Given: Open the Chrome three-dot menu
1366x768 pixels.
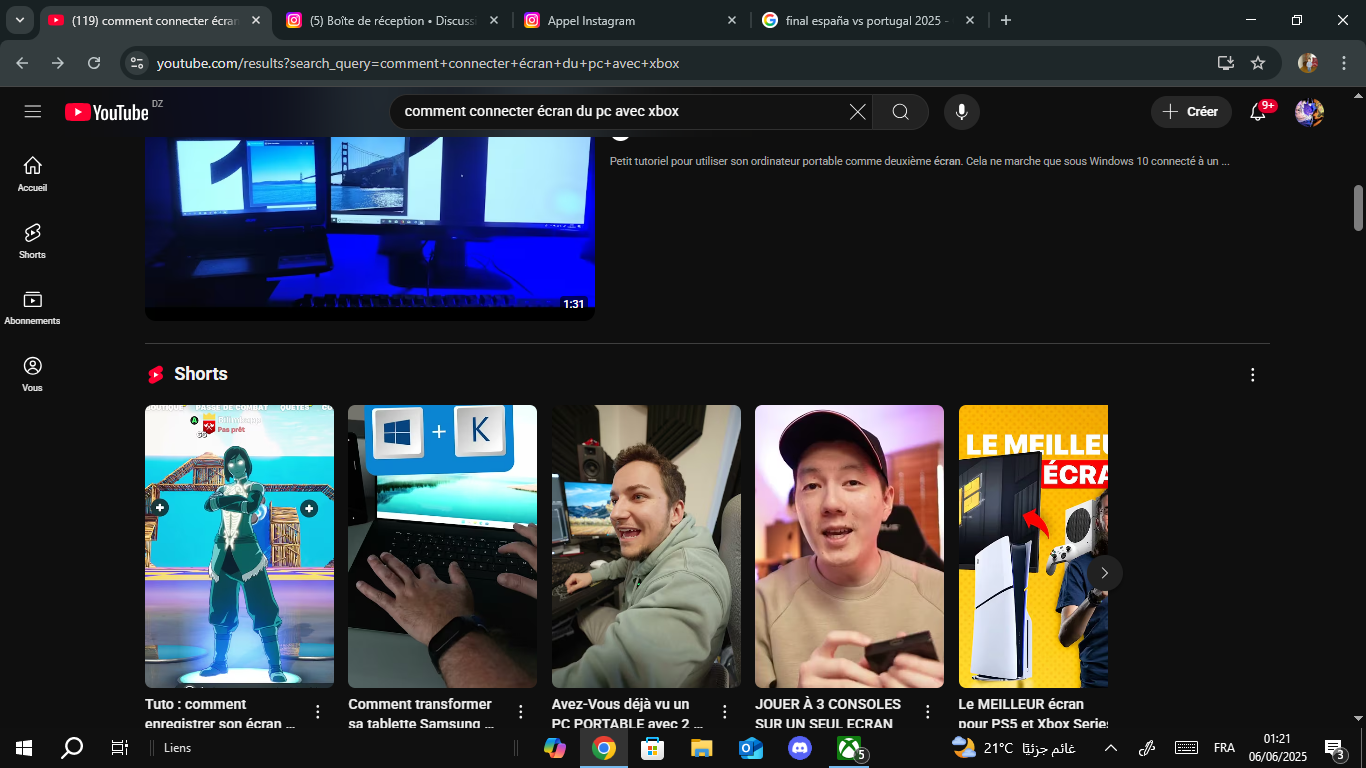Looking at the screenshot, I should coord(1343,63).
